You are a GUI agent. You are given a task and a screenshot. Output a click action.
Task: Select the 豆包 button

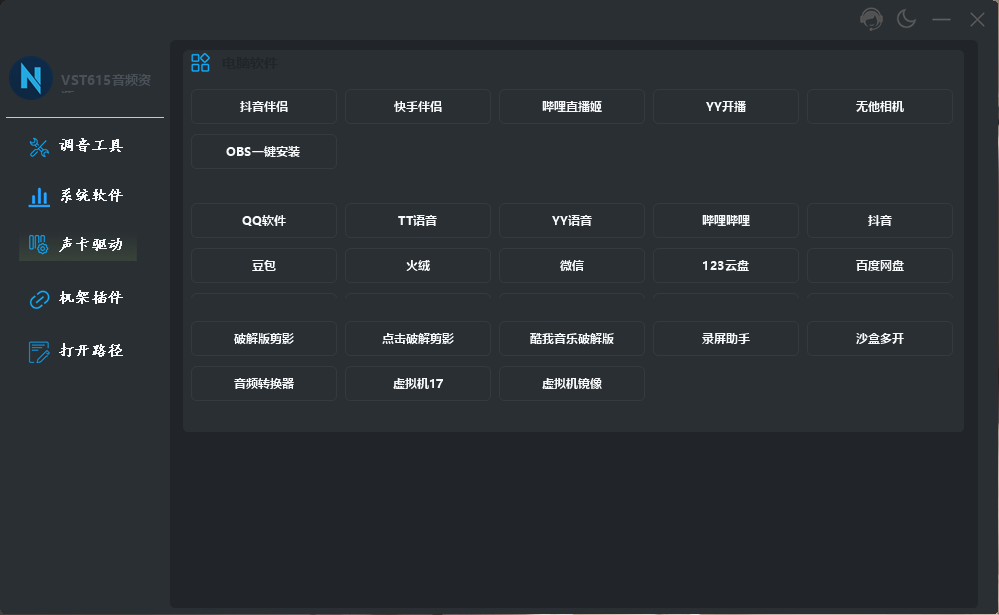tap(264, 266)
